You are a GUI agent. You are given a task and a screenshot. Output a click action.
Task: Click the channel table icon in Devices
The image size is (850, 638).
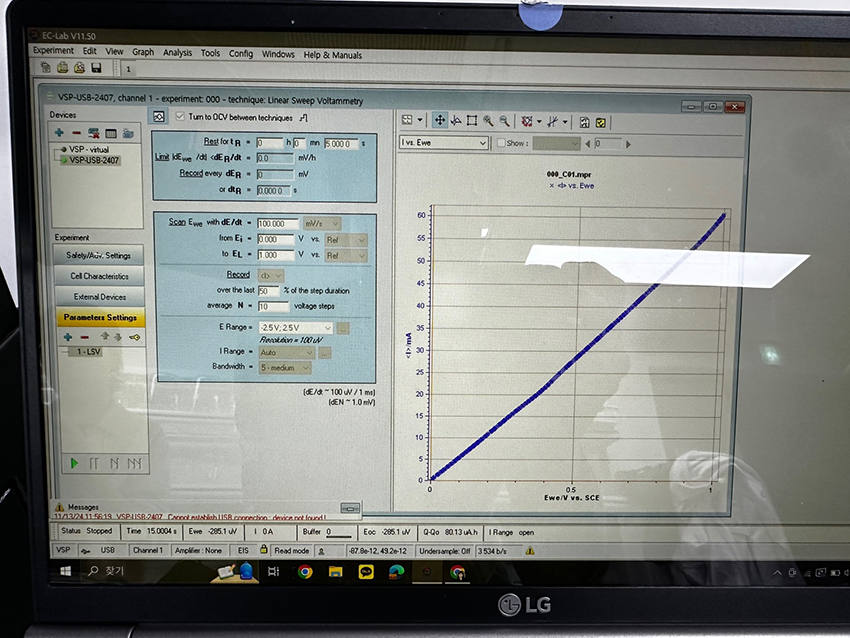111,133
